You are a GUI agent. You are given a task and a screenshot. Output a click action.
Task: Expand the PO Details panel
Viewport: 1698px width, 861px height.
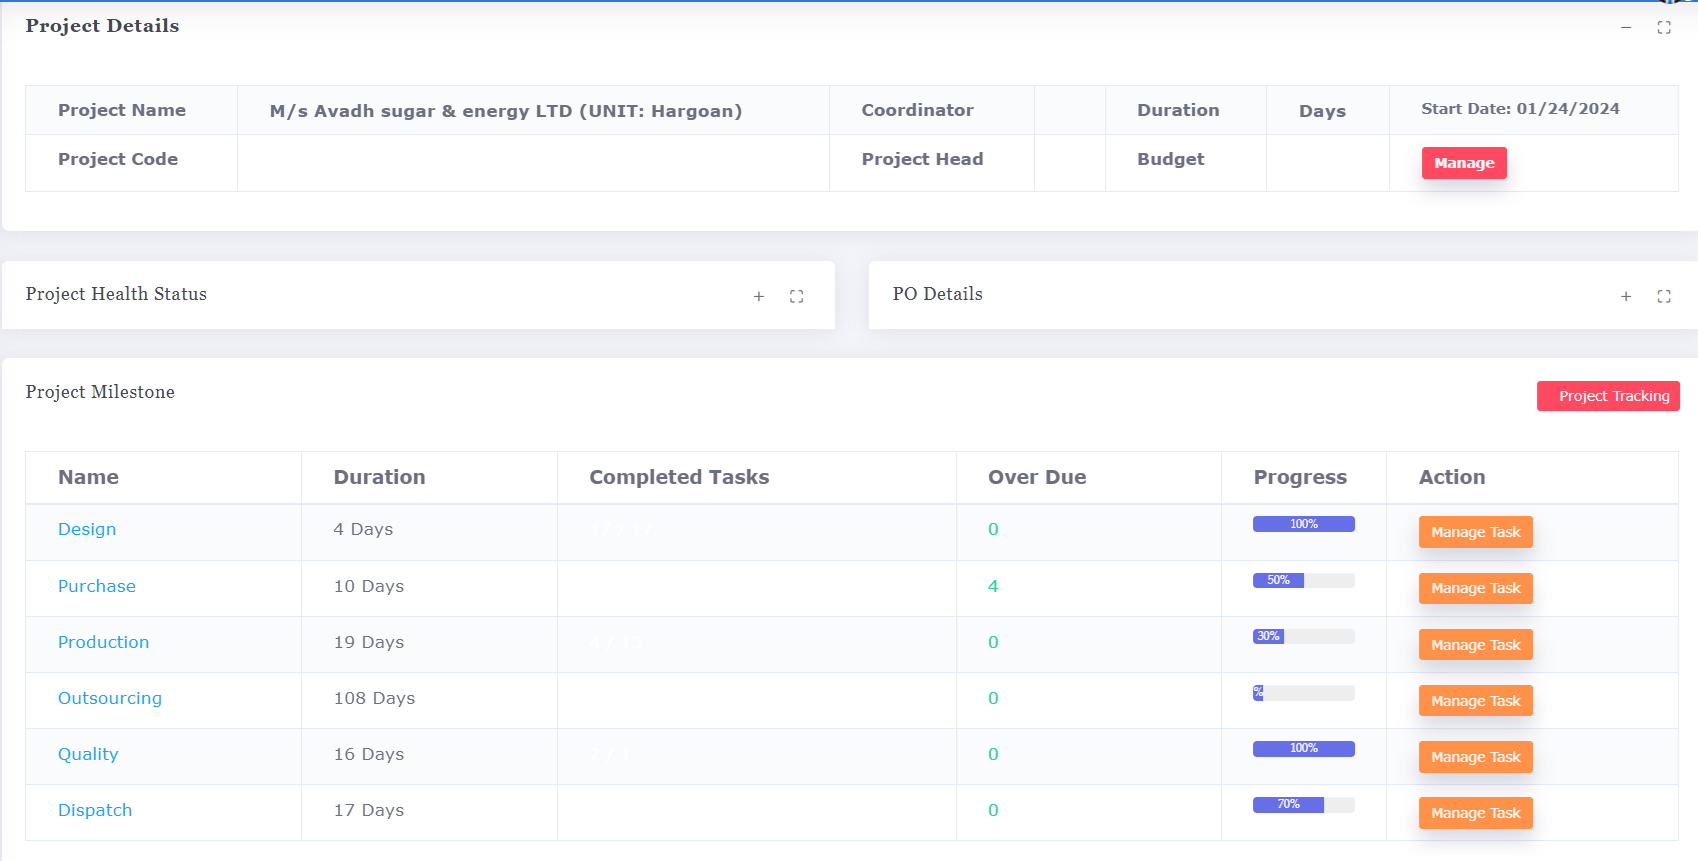click(x=1626, y=296)
